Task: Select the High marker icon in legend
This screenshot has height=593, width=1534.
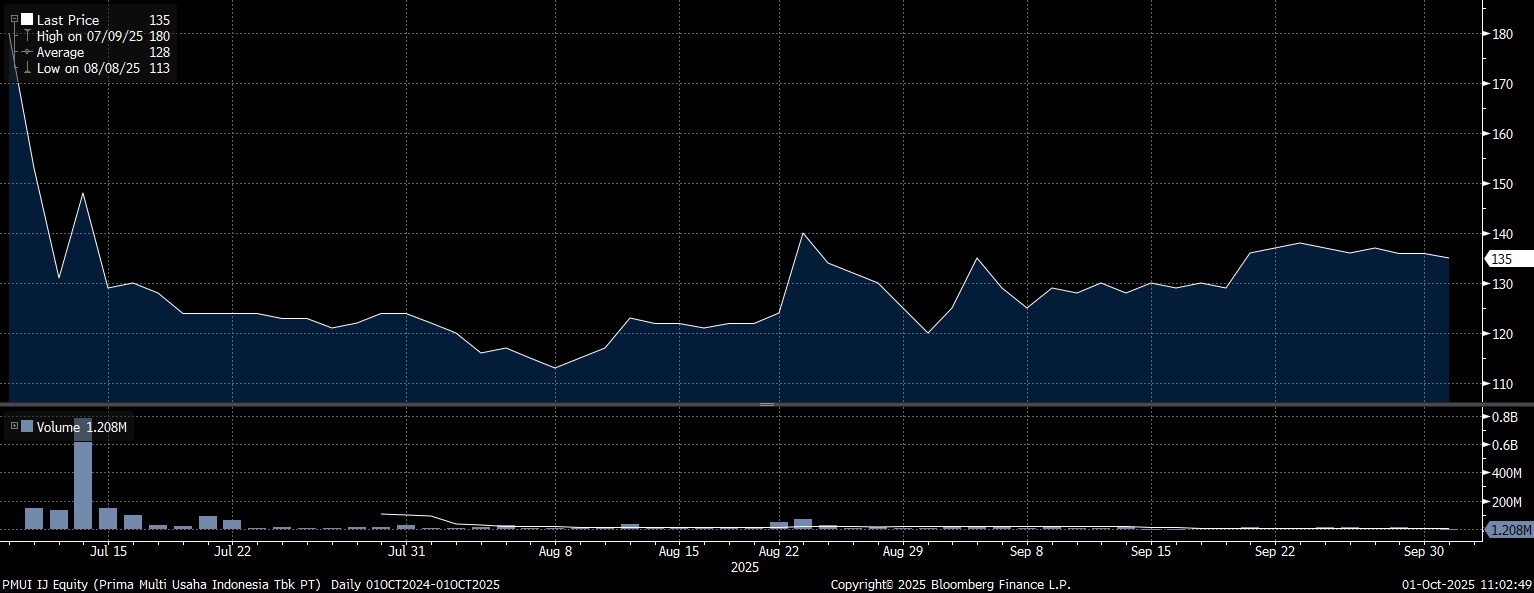Action: [26, 36]
